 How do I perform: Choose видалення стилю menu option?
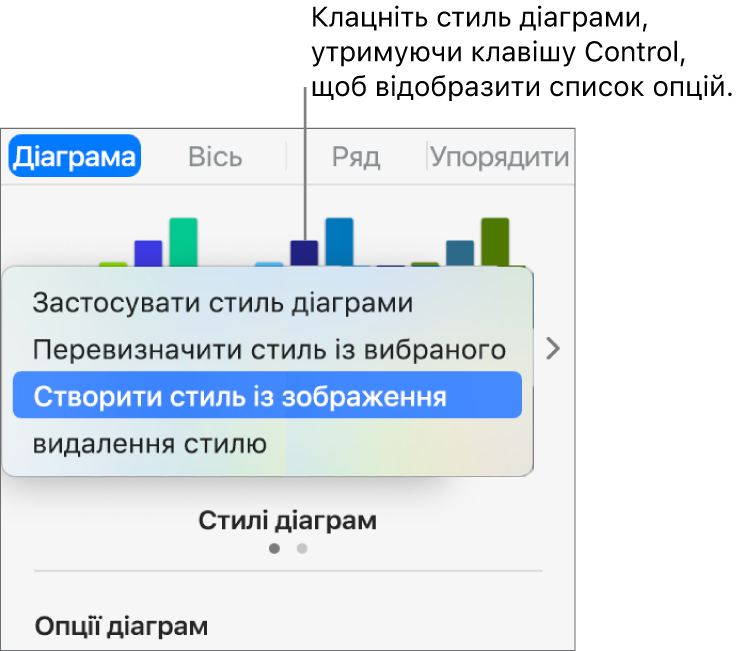(x=267, y=444)
